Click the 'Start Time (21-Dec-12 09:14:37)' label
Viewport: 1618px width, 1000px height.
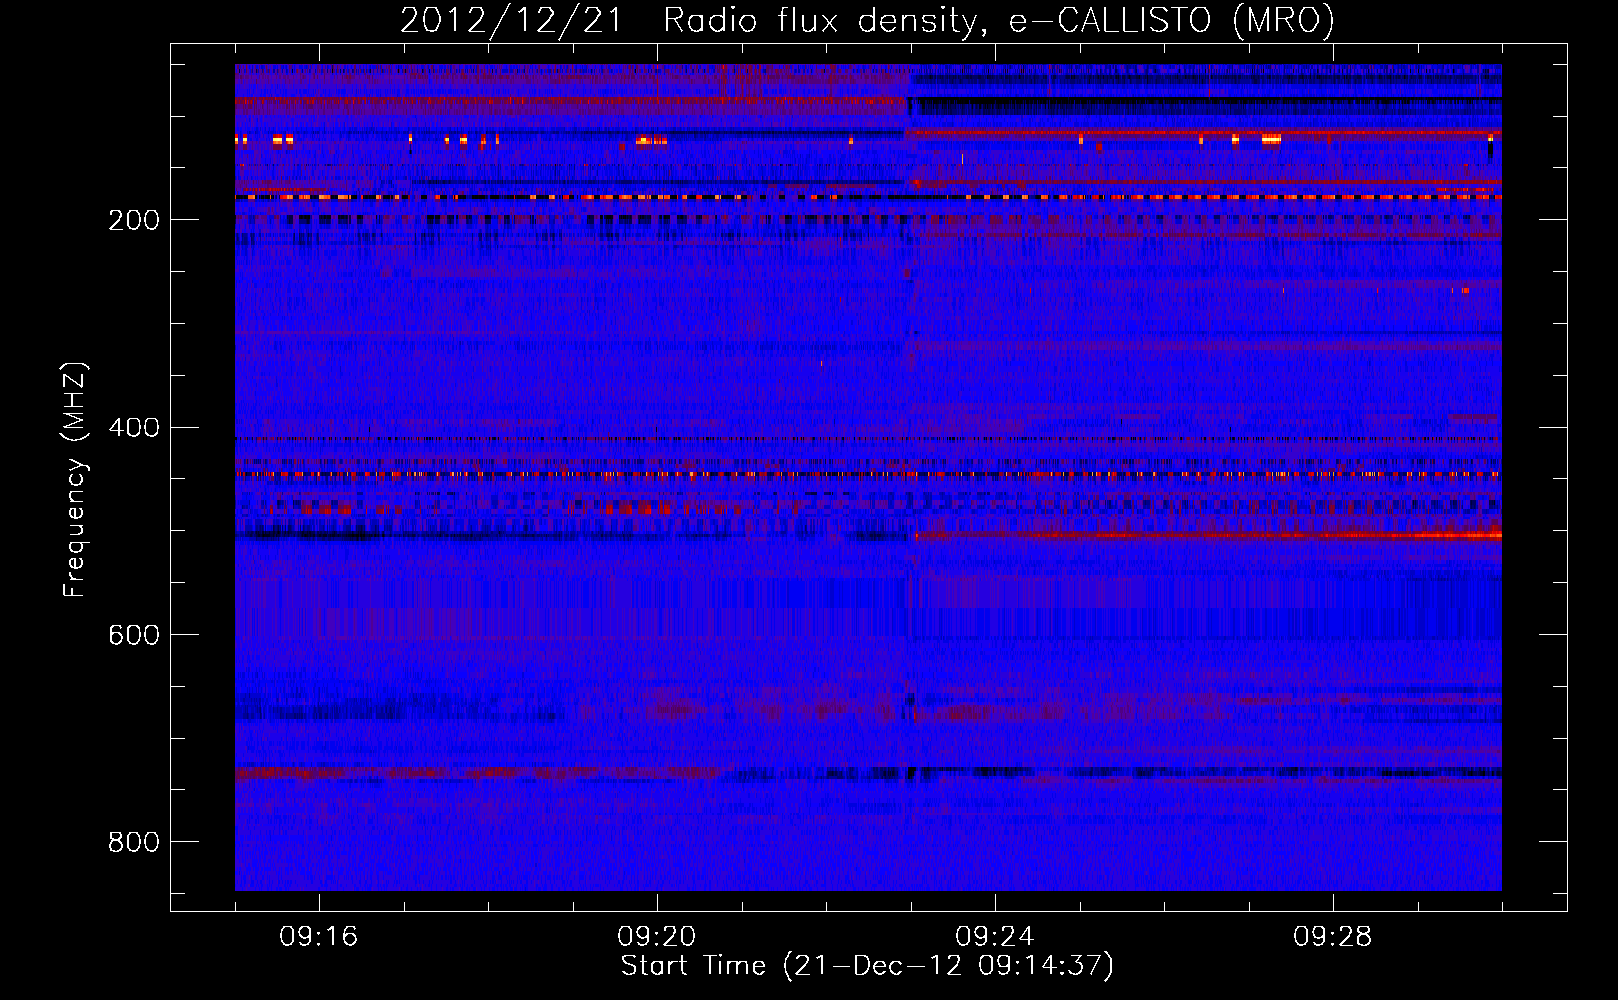point(867,966)
